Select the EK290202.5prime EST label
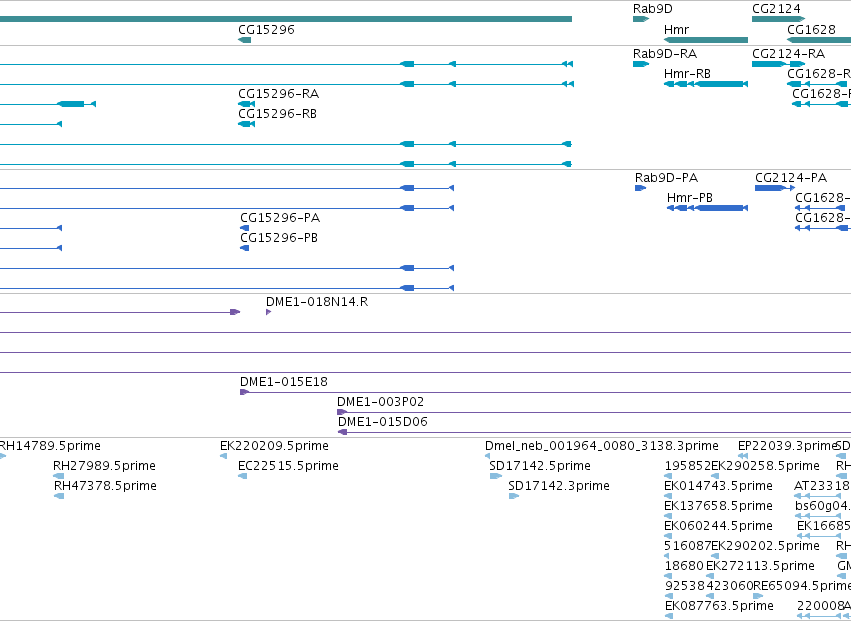Screen dimensions: 851x621 click(765, 546)
